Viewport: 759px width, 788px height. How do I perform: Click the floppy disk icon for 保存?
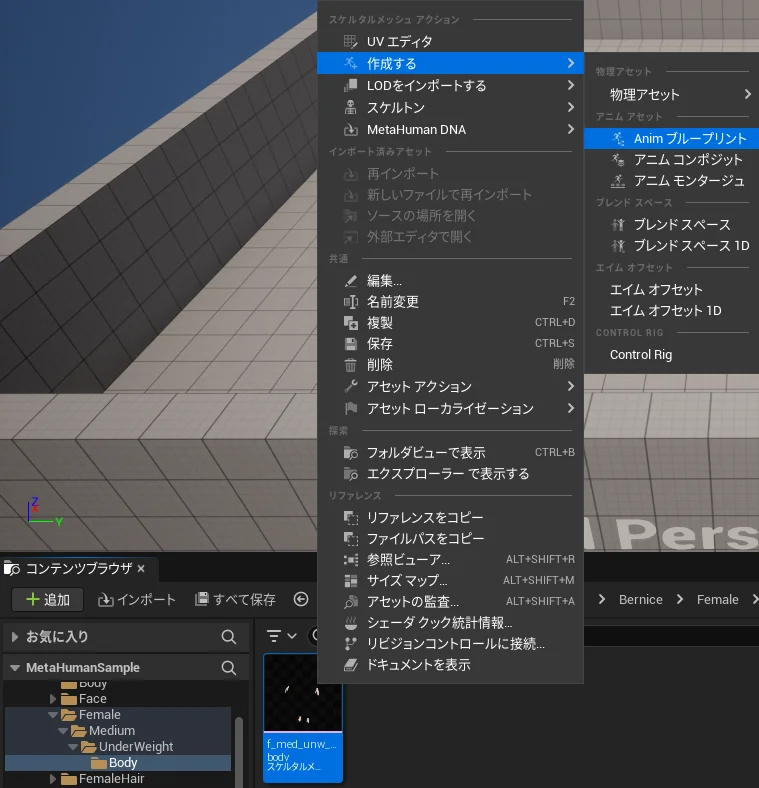pos(350,344)
